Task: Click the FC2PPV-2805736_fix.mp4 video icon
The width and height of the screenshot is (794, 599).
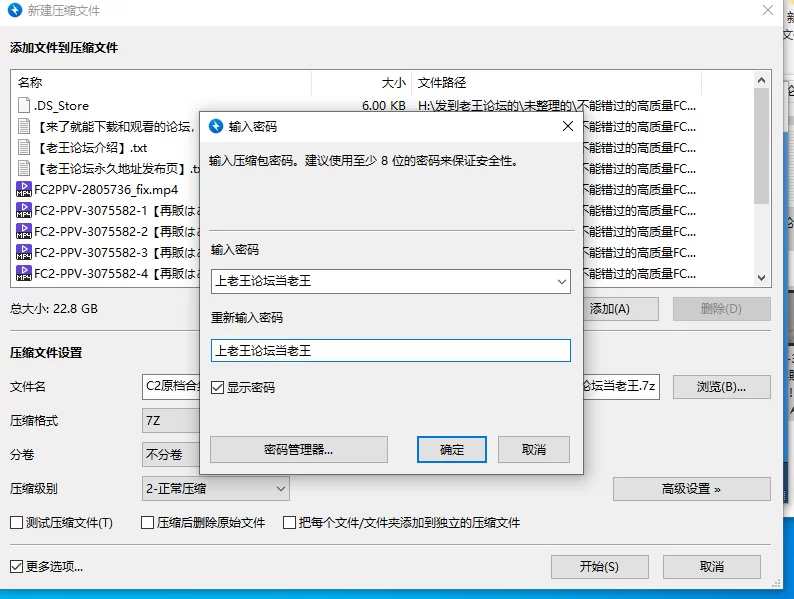Action: [24, 189]
